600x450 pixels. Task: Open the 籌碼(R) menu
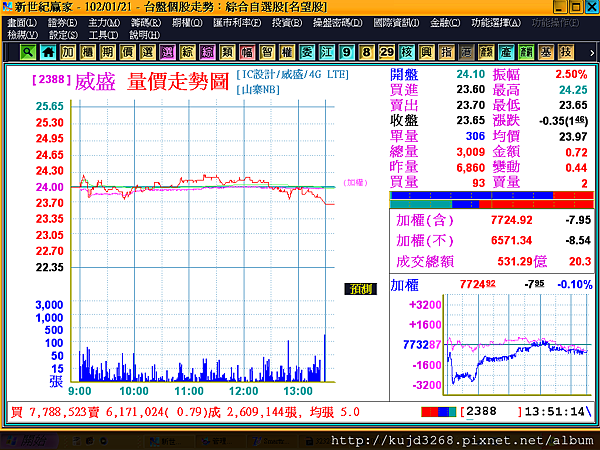click(146, 23)
